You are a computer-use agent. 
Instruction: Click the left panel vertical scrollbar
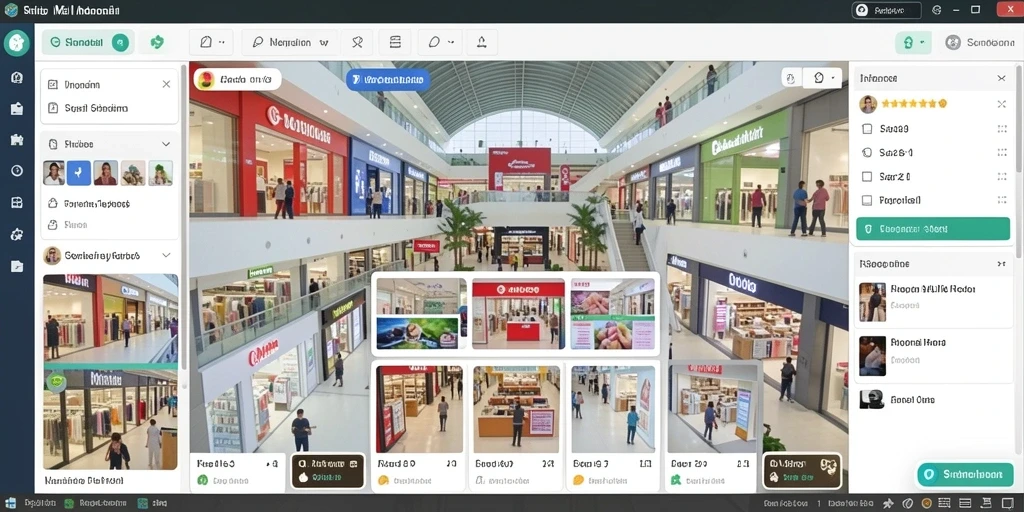pyautogui.click(x=184, y=216)
